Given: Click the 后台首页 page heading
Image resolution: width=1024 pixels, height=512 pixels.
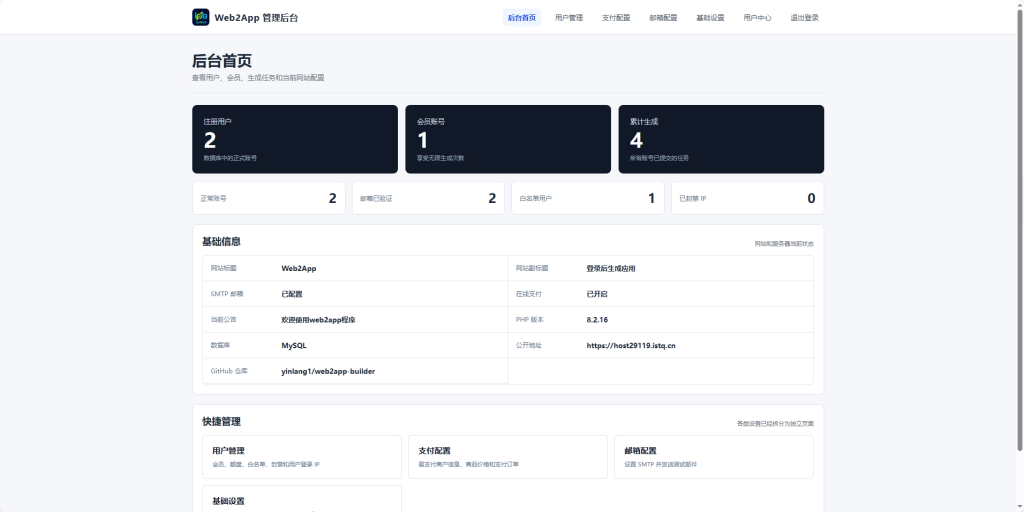Looking at the screenshot, I should (222, 61).
